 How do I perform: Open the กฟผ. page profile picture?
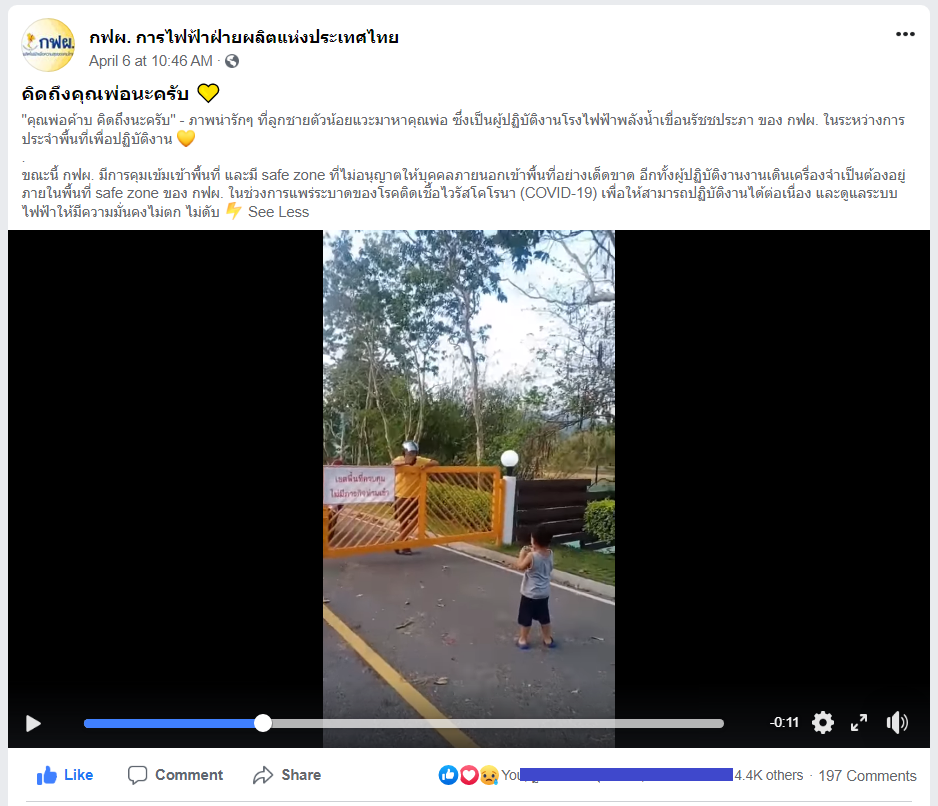coord(48,45)
